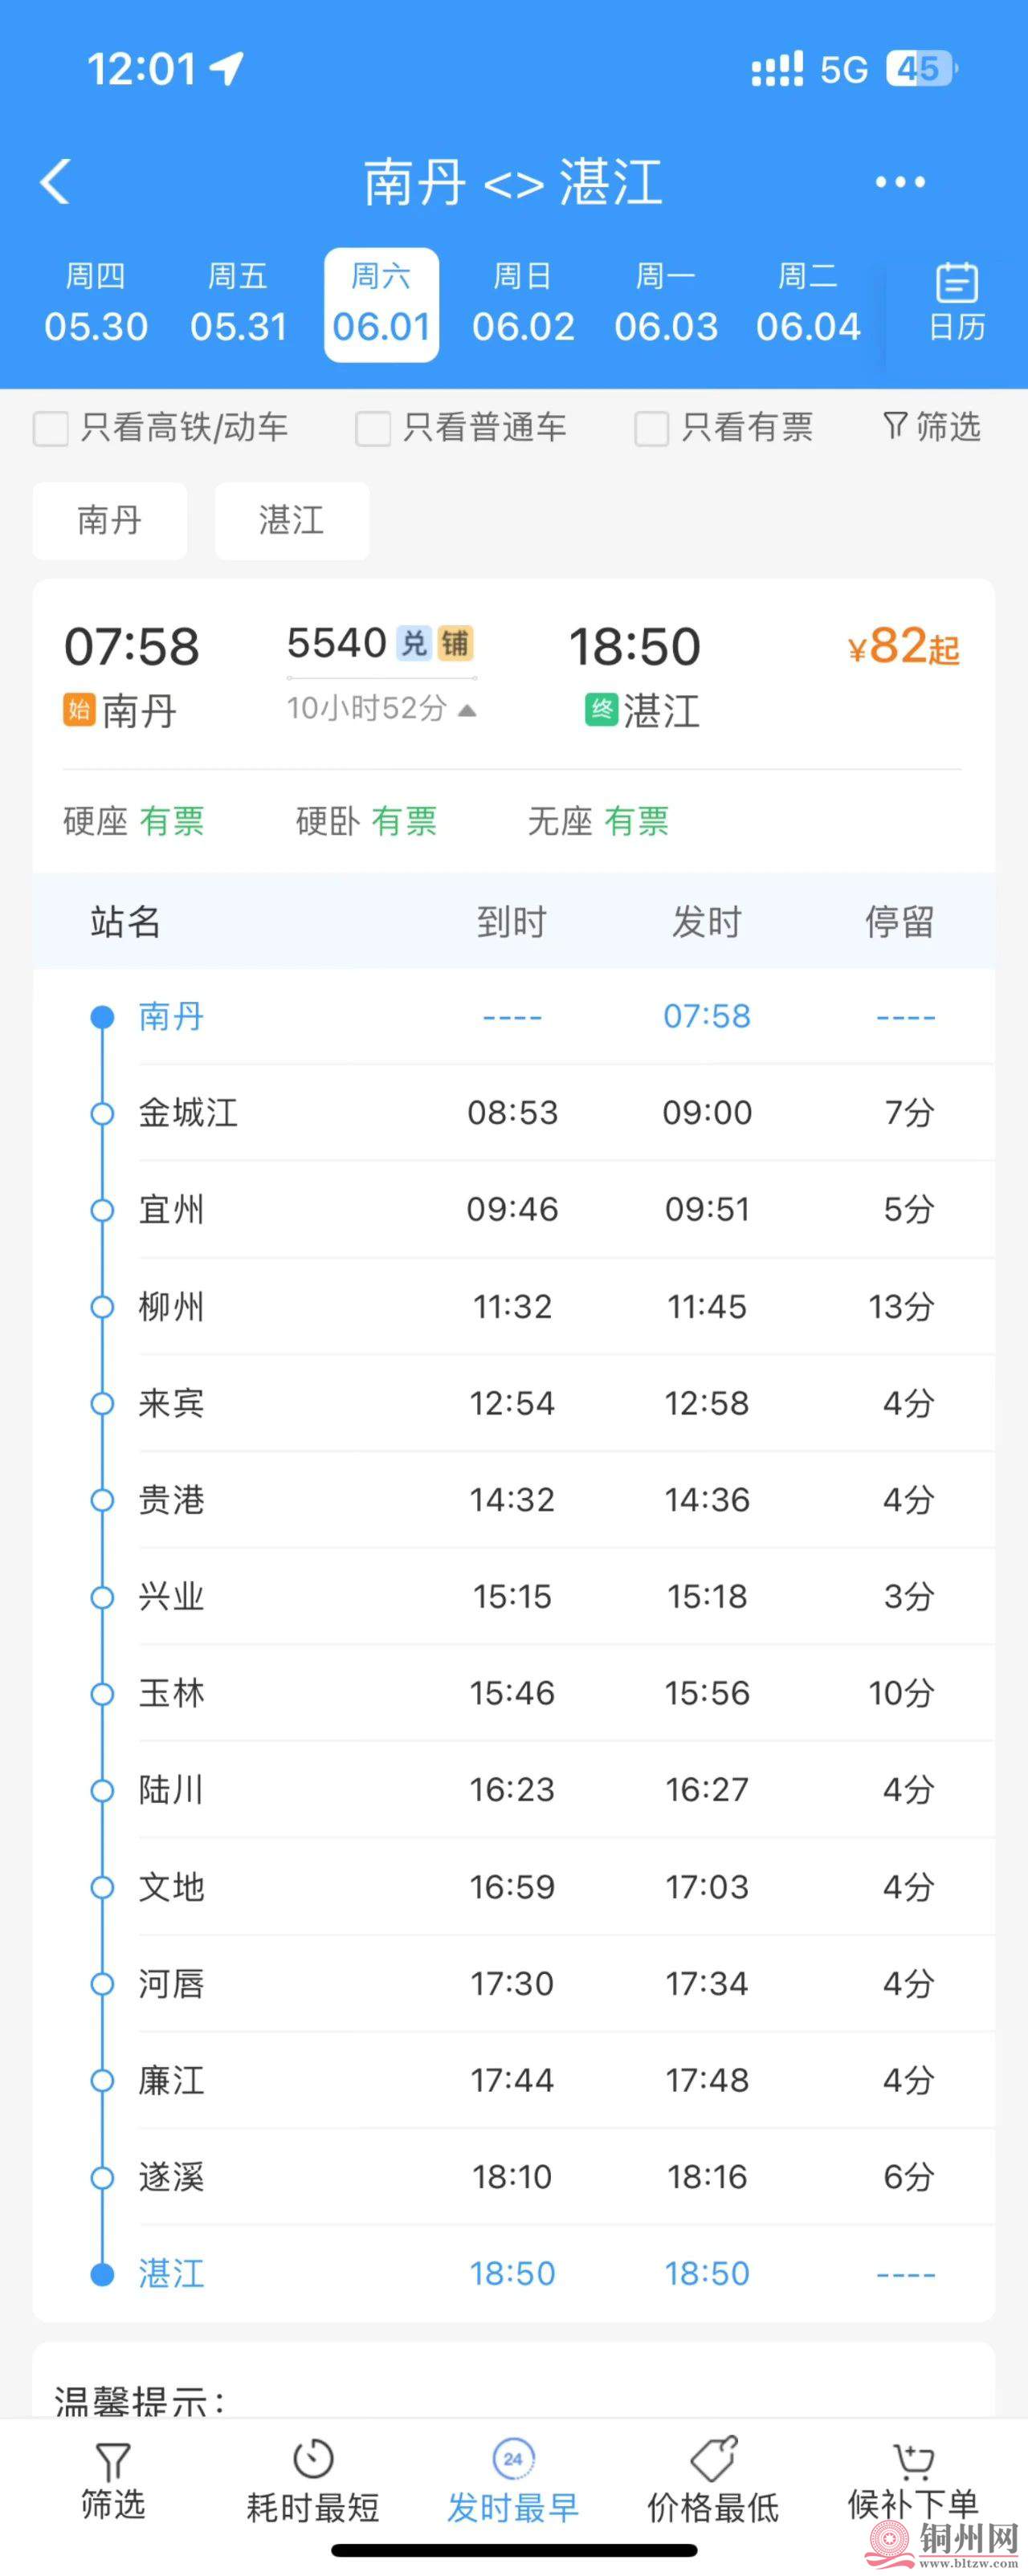This screenshot has width=1028, height=2576.
Task: Tap the ¥82起 price
Action: [903, 648]
